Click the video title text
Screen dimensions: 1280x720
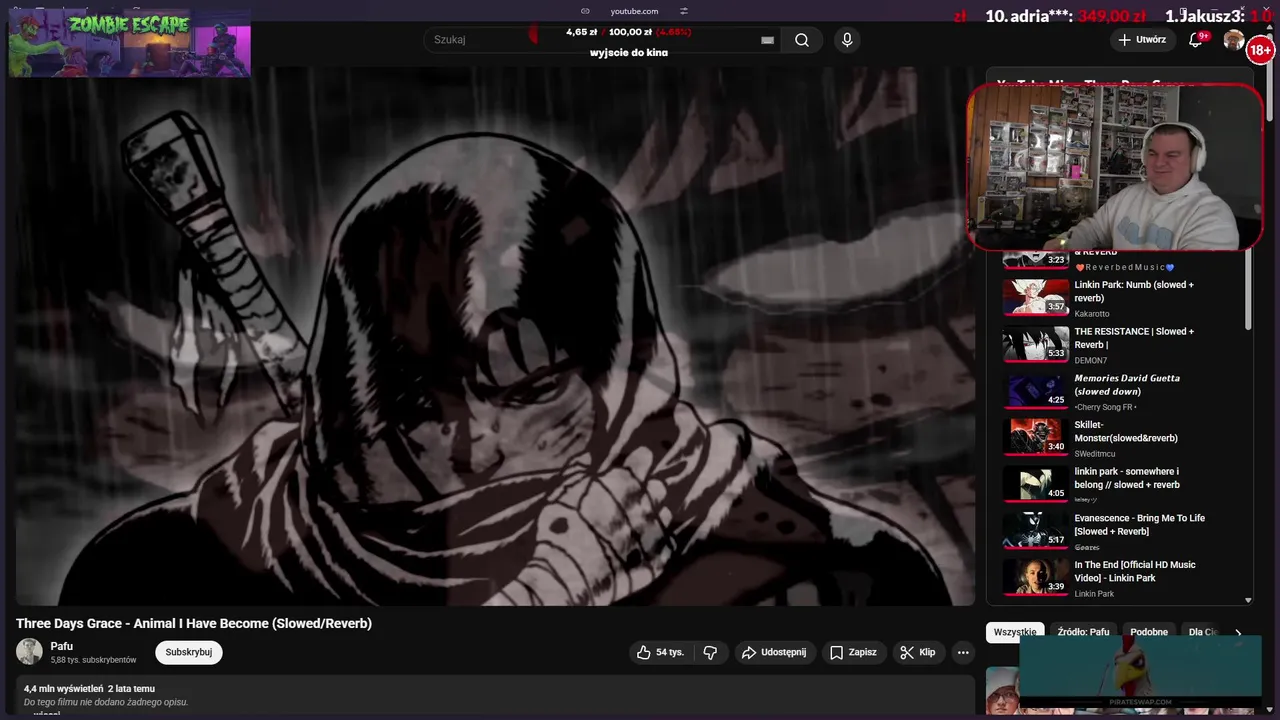[194, 623]
